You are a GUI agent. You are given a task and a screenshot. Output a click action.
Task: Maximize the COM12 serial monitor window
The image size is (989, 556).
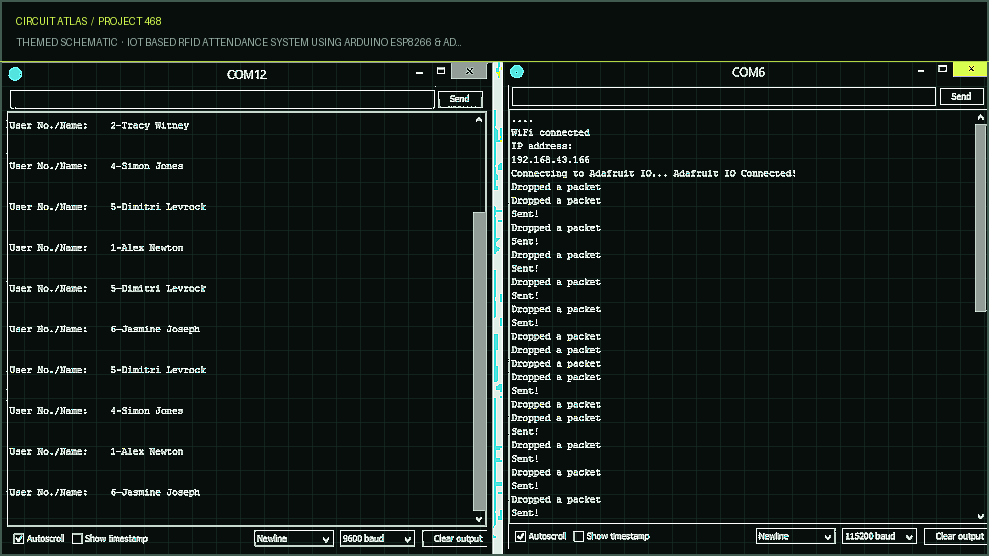pyautogui.click(x=441, y=71)
